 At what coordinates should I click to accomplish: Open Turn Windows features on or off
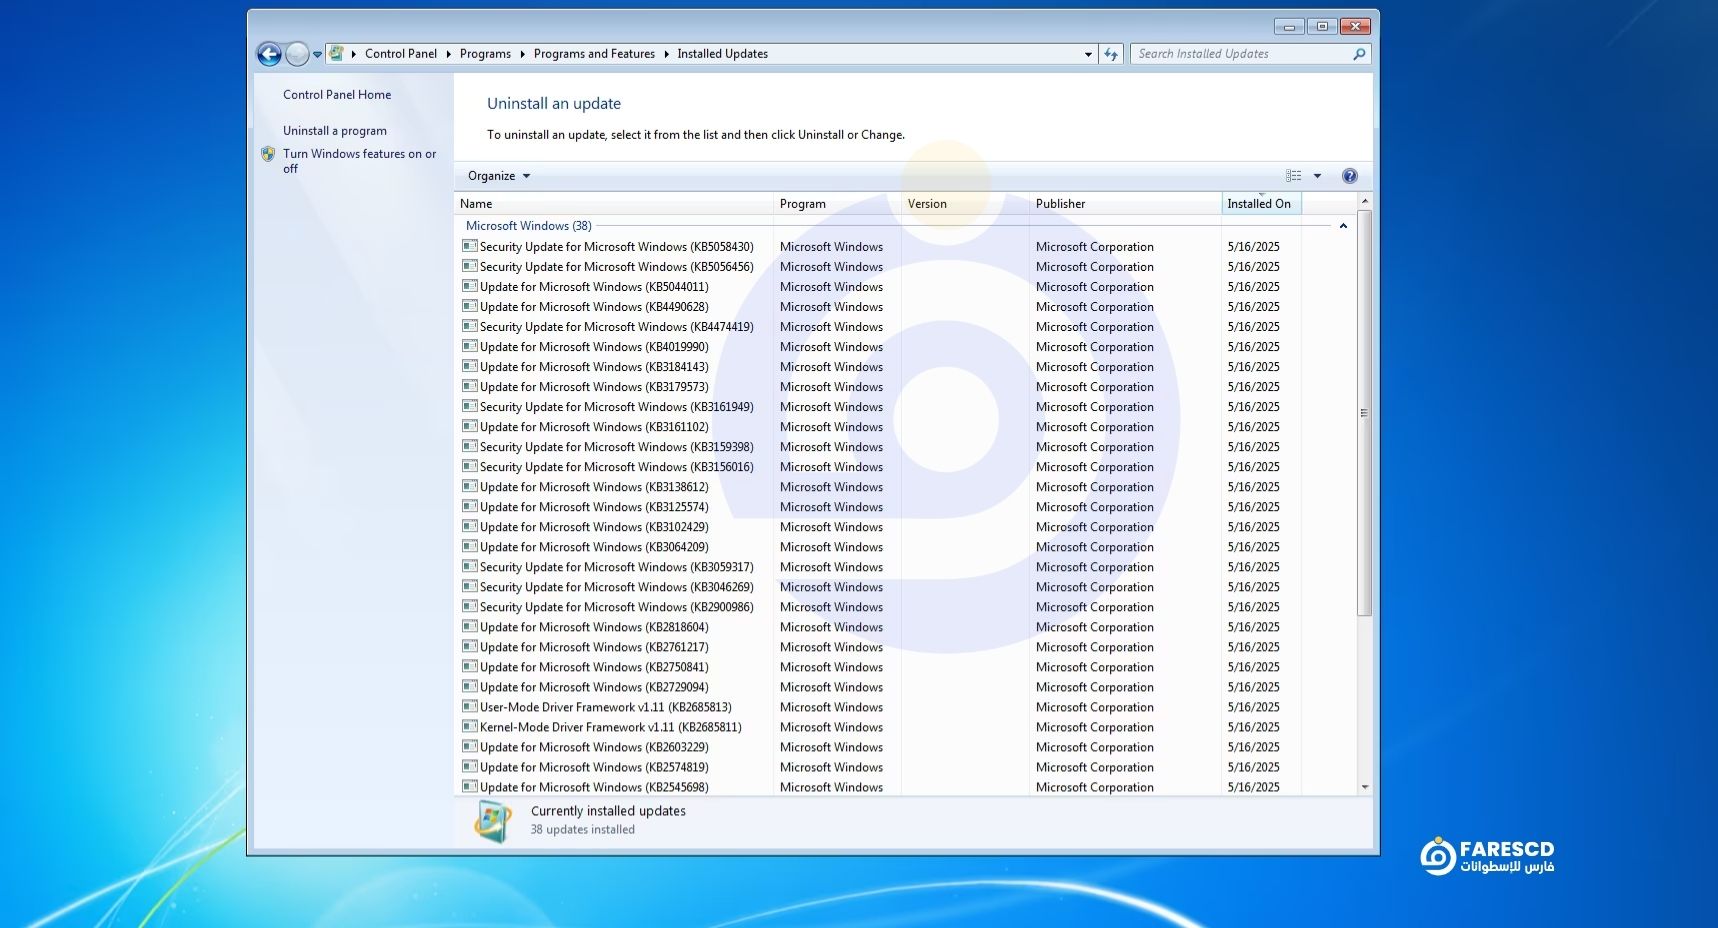pyautogui.click(x=359, y=161)
